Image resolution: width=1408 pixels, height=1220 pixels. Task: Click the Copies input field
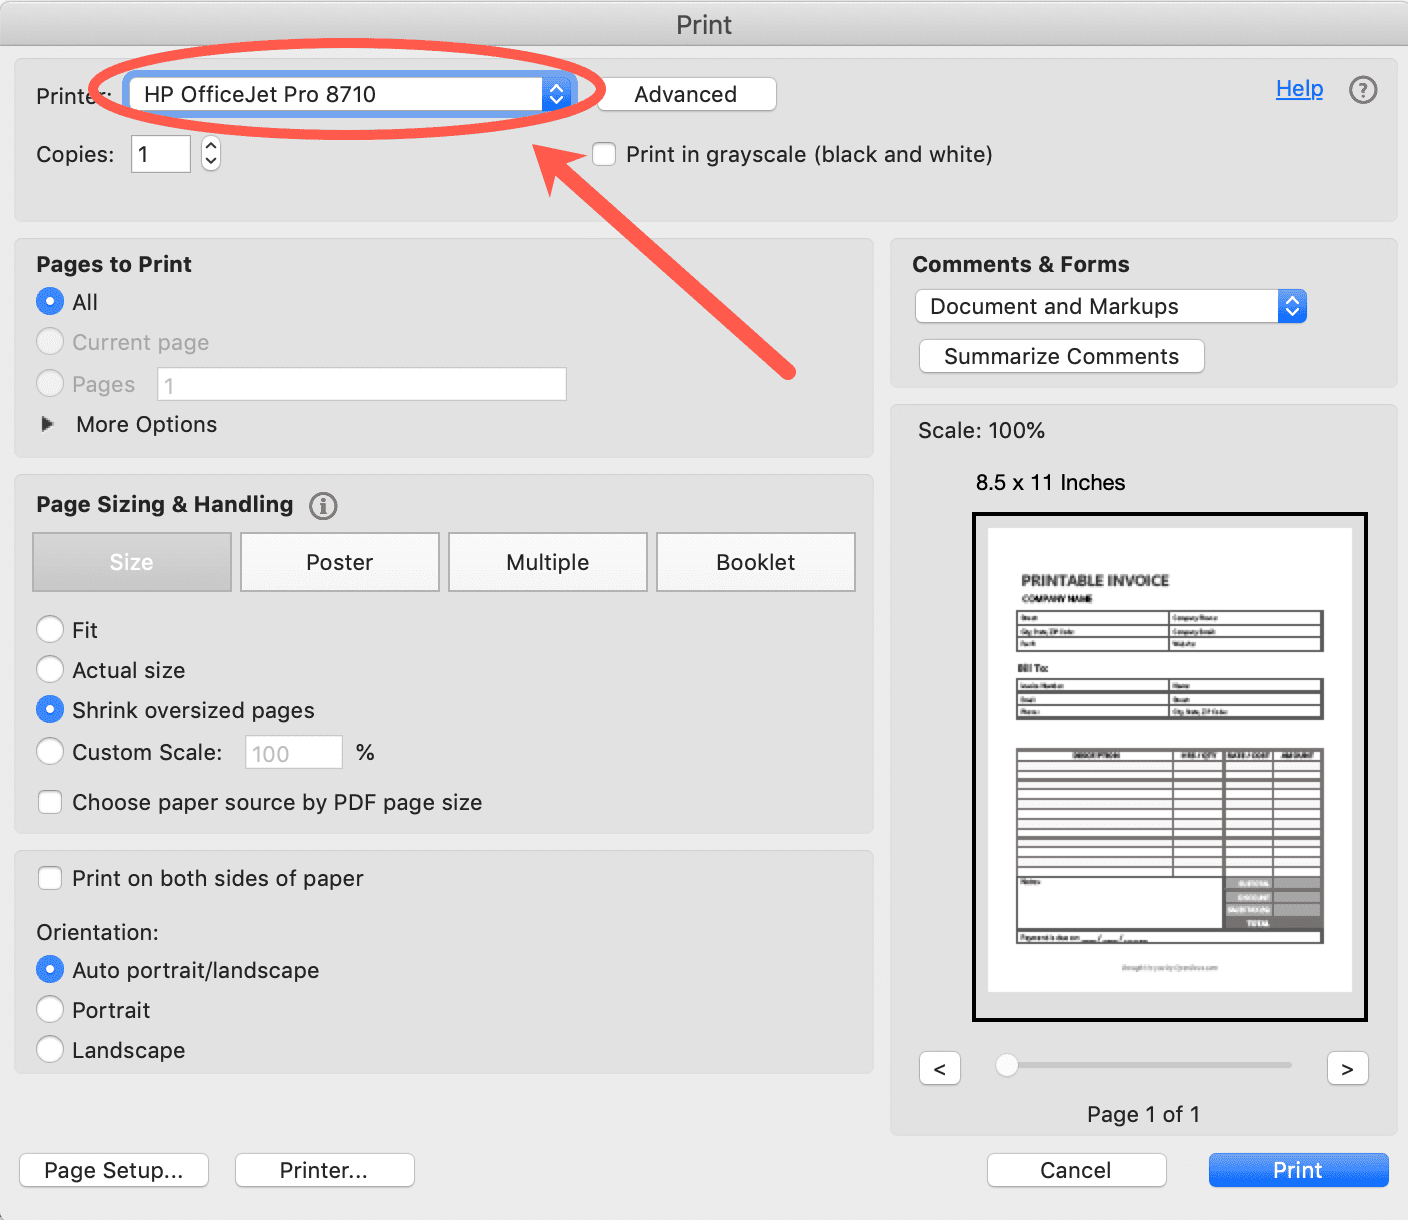tap(161, 154)
